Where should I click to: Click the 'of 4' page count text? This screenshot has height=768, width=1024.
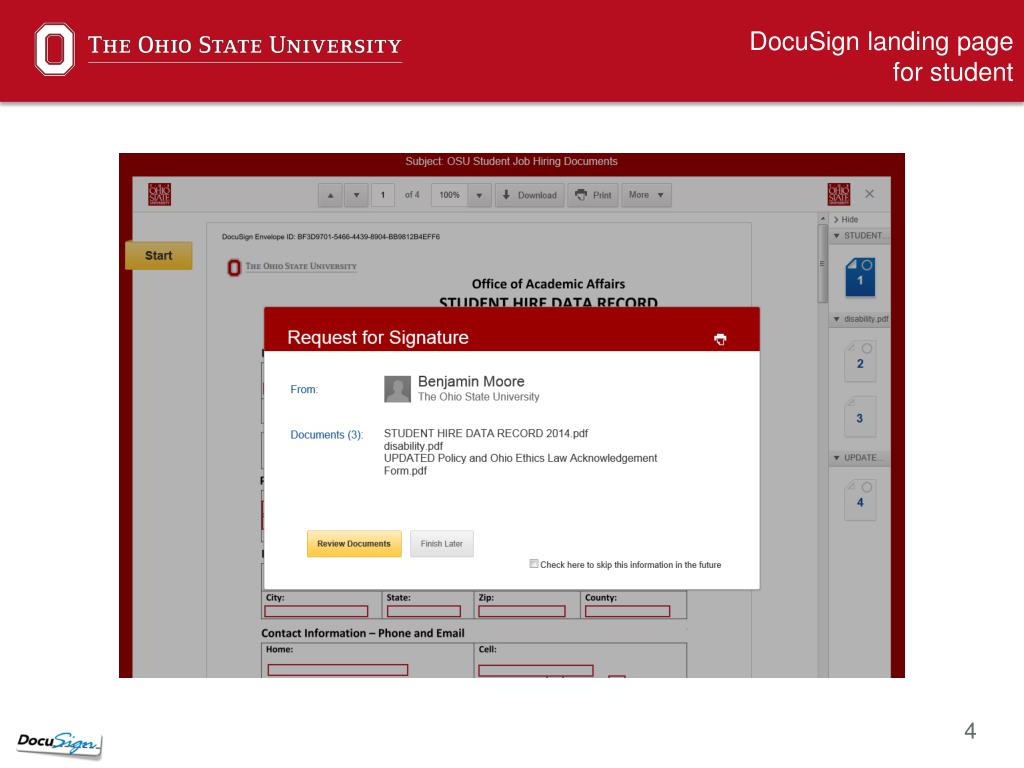[x=412, y=195]
